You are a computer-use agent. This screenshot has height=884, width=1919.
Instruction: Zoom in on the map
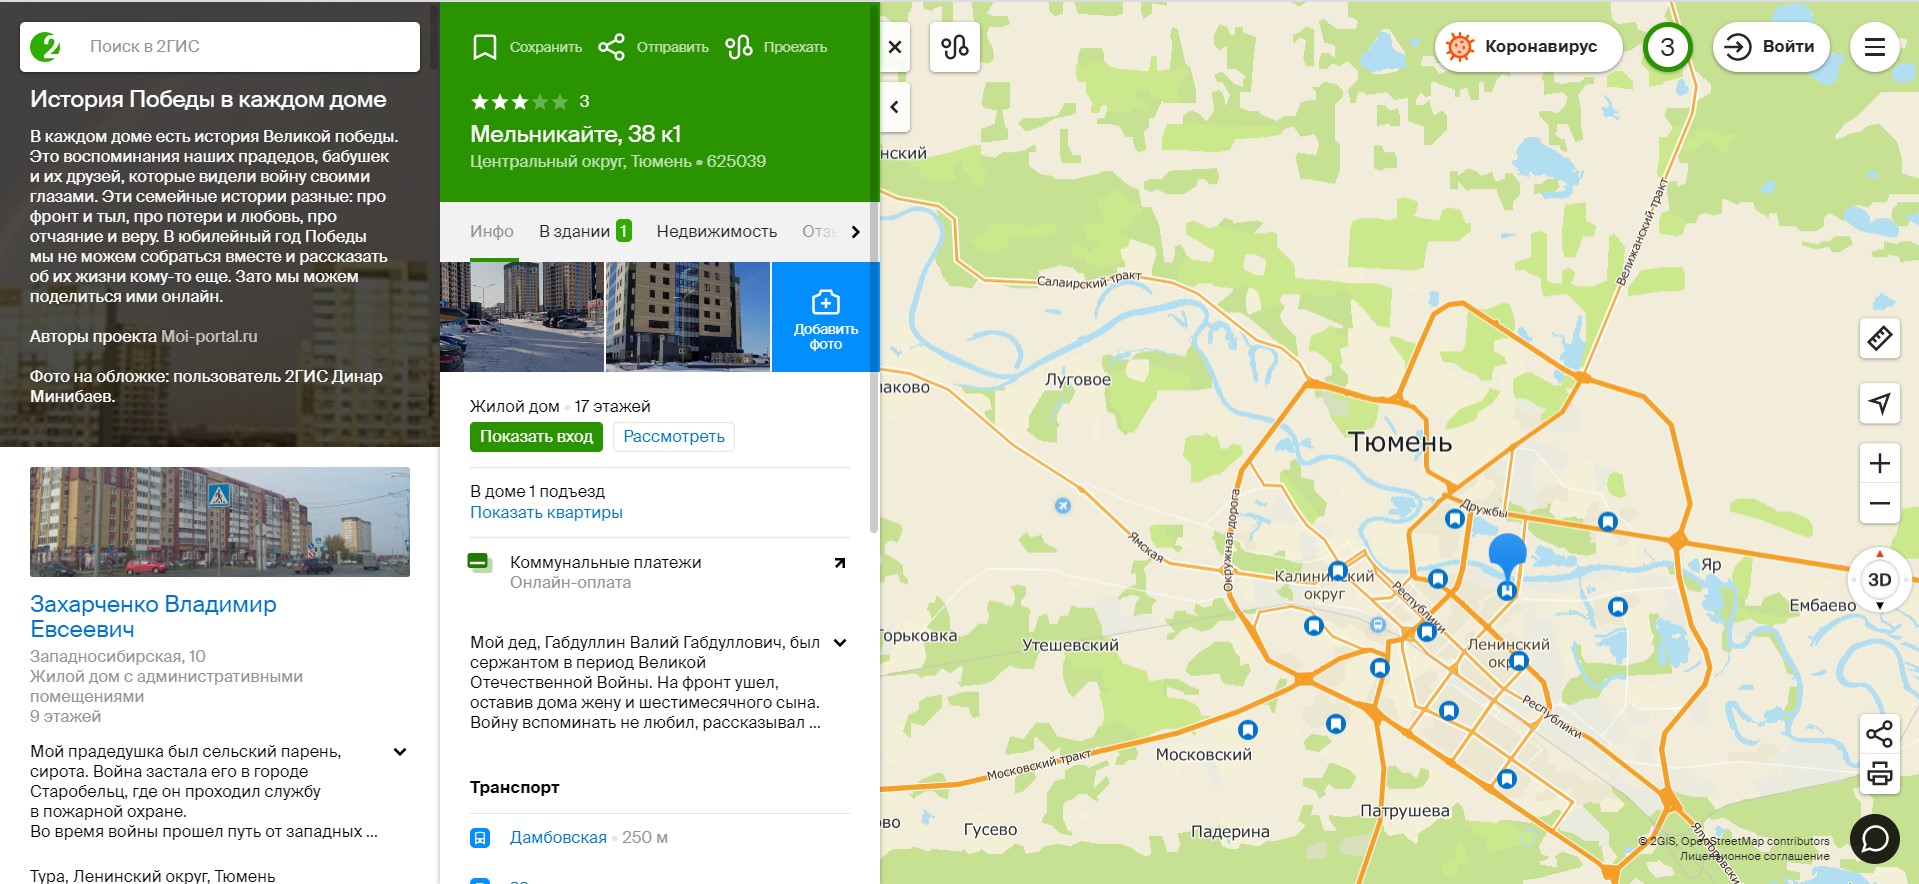point(1879,463)
